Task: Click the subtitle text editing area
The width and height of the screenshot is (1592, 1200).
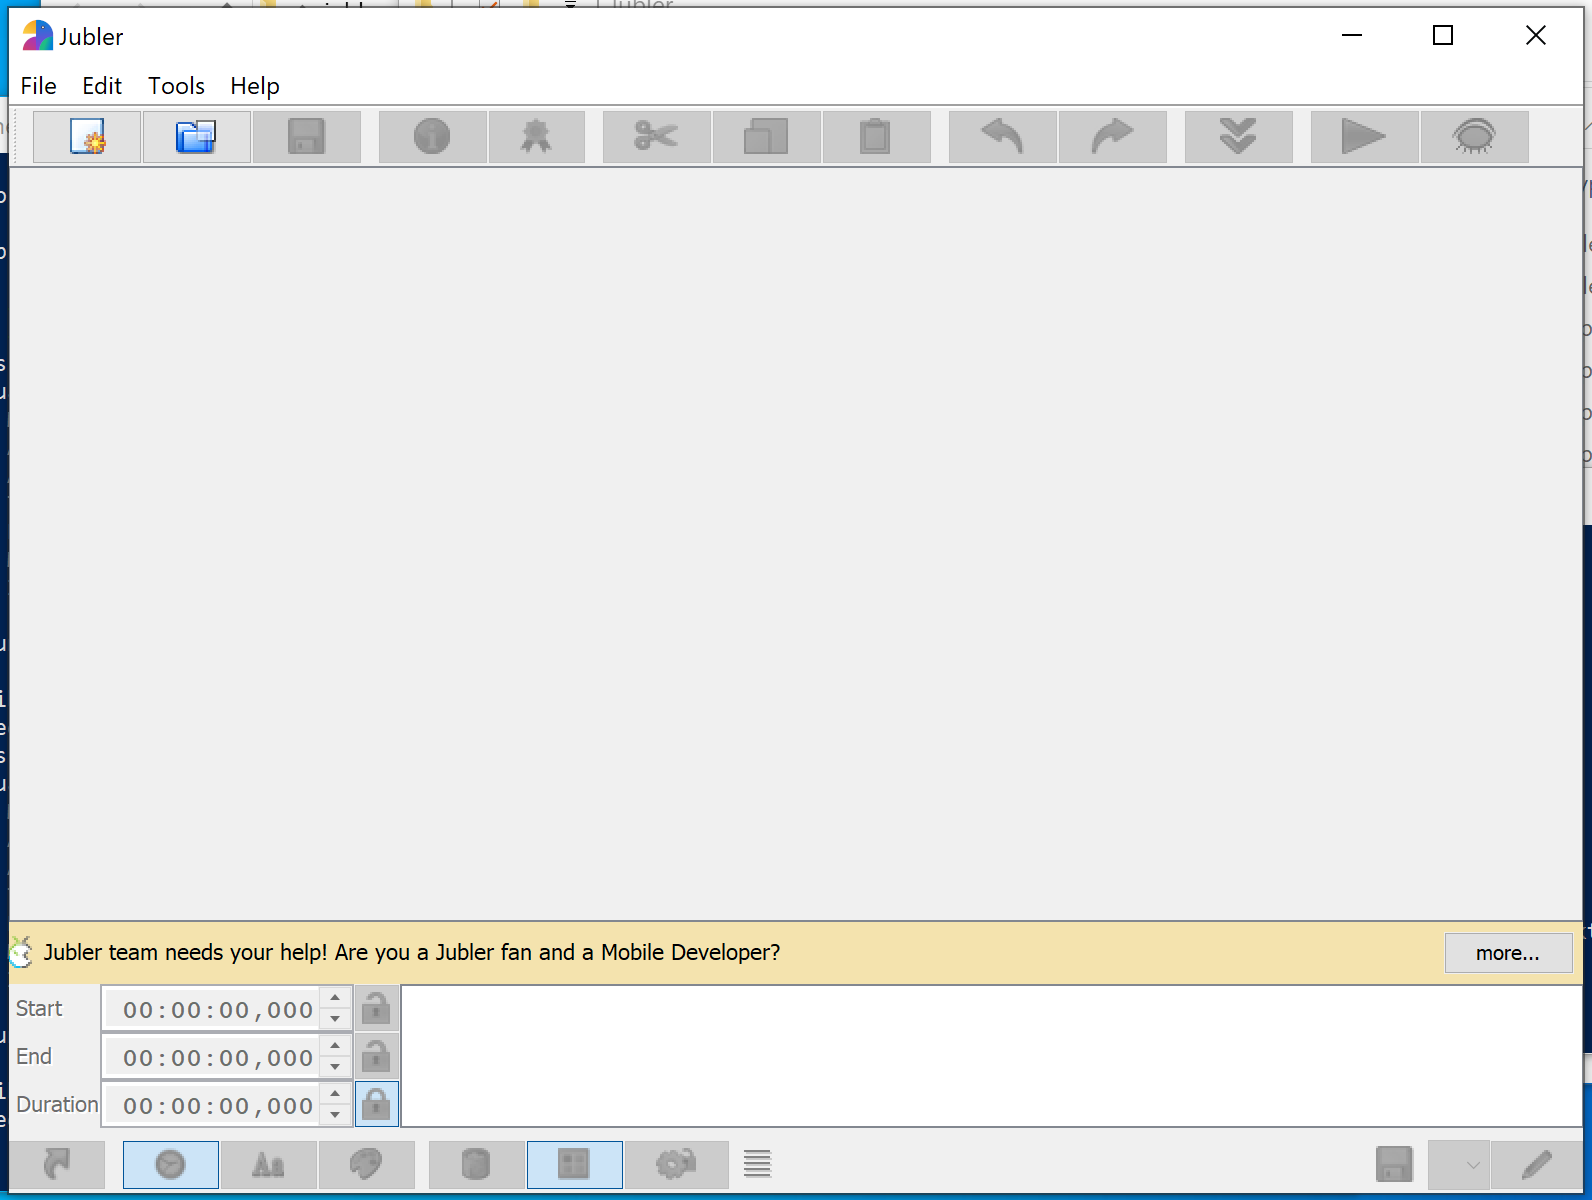Action: click(991, 1056)
